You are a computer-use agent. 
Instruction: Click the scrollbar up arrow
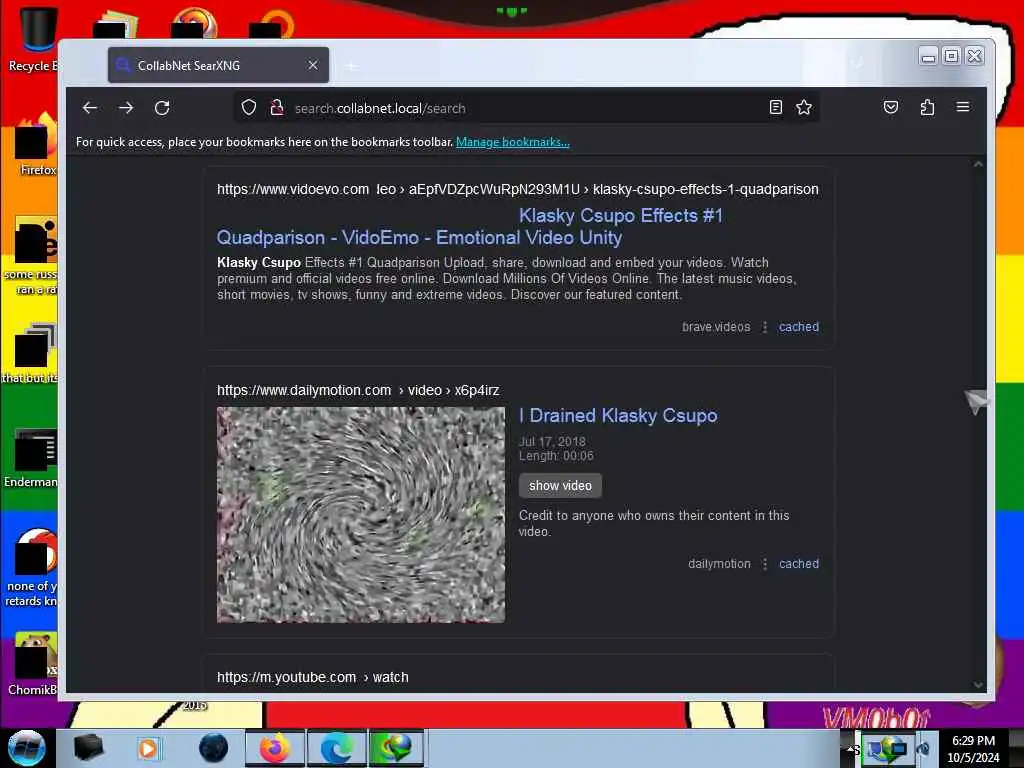978,164
